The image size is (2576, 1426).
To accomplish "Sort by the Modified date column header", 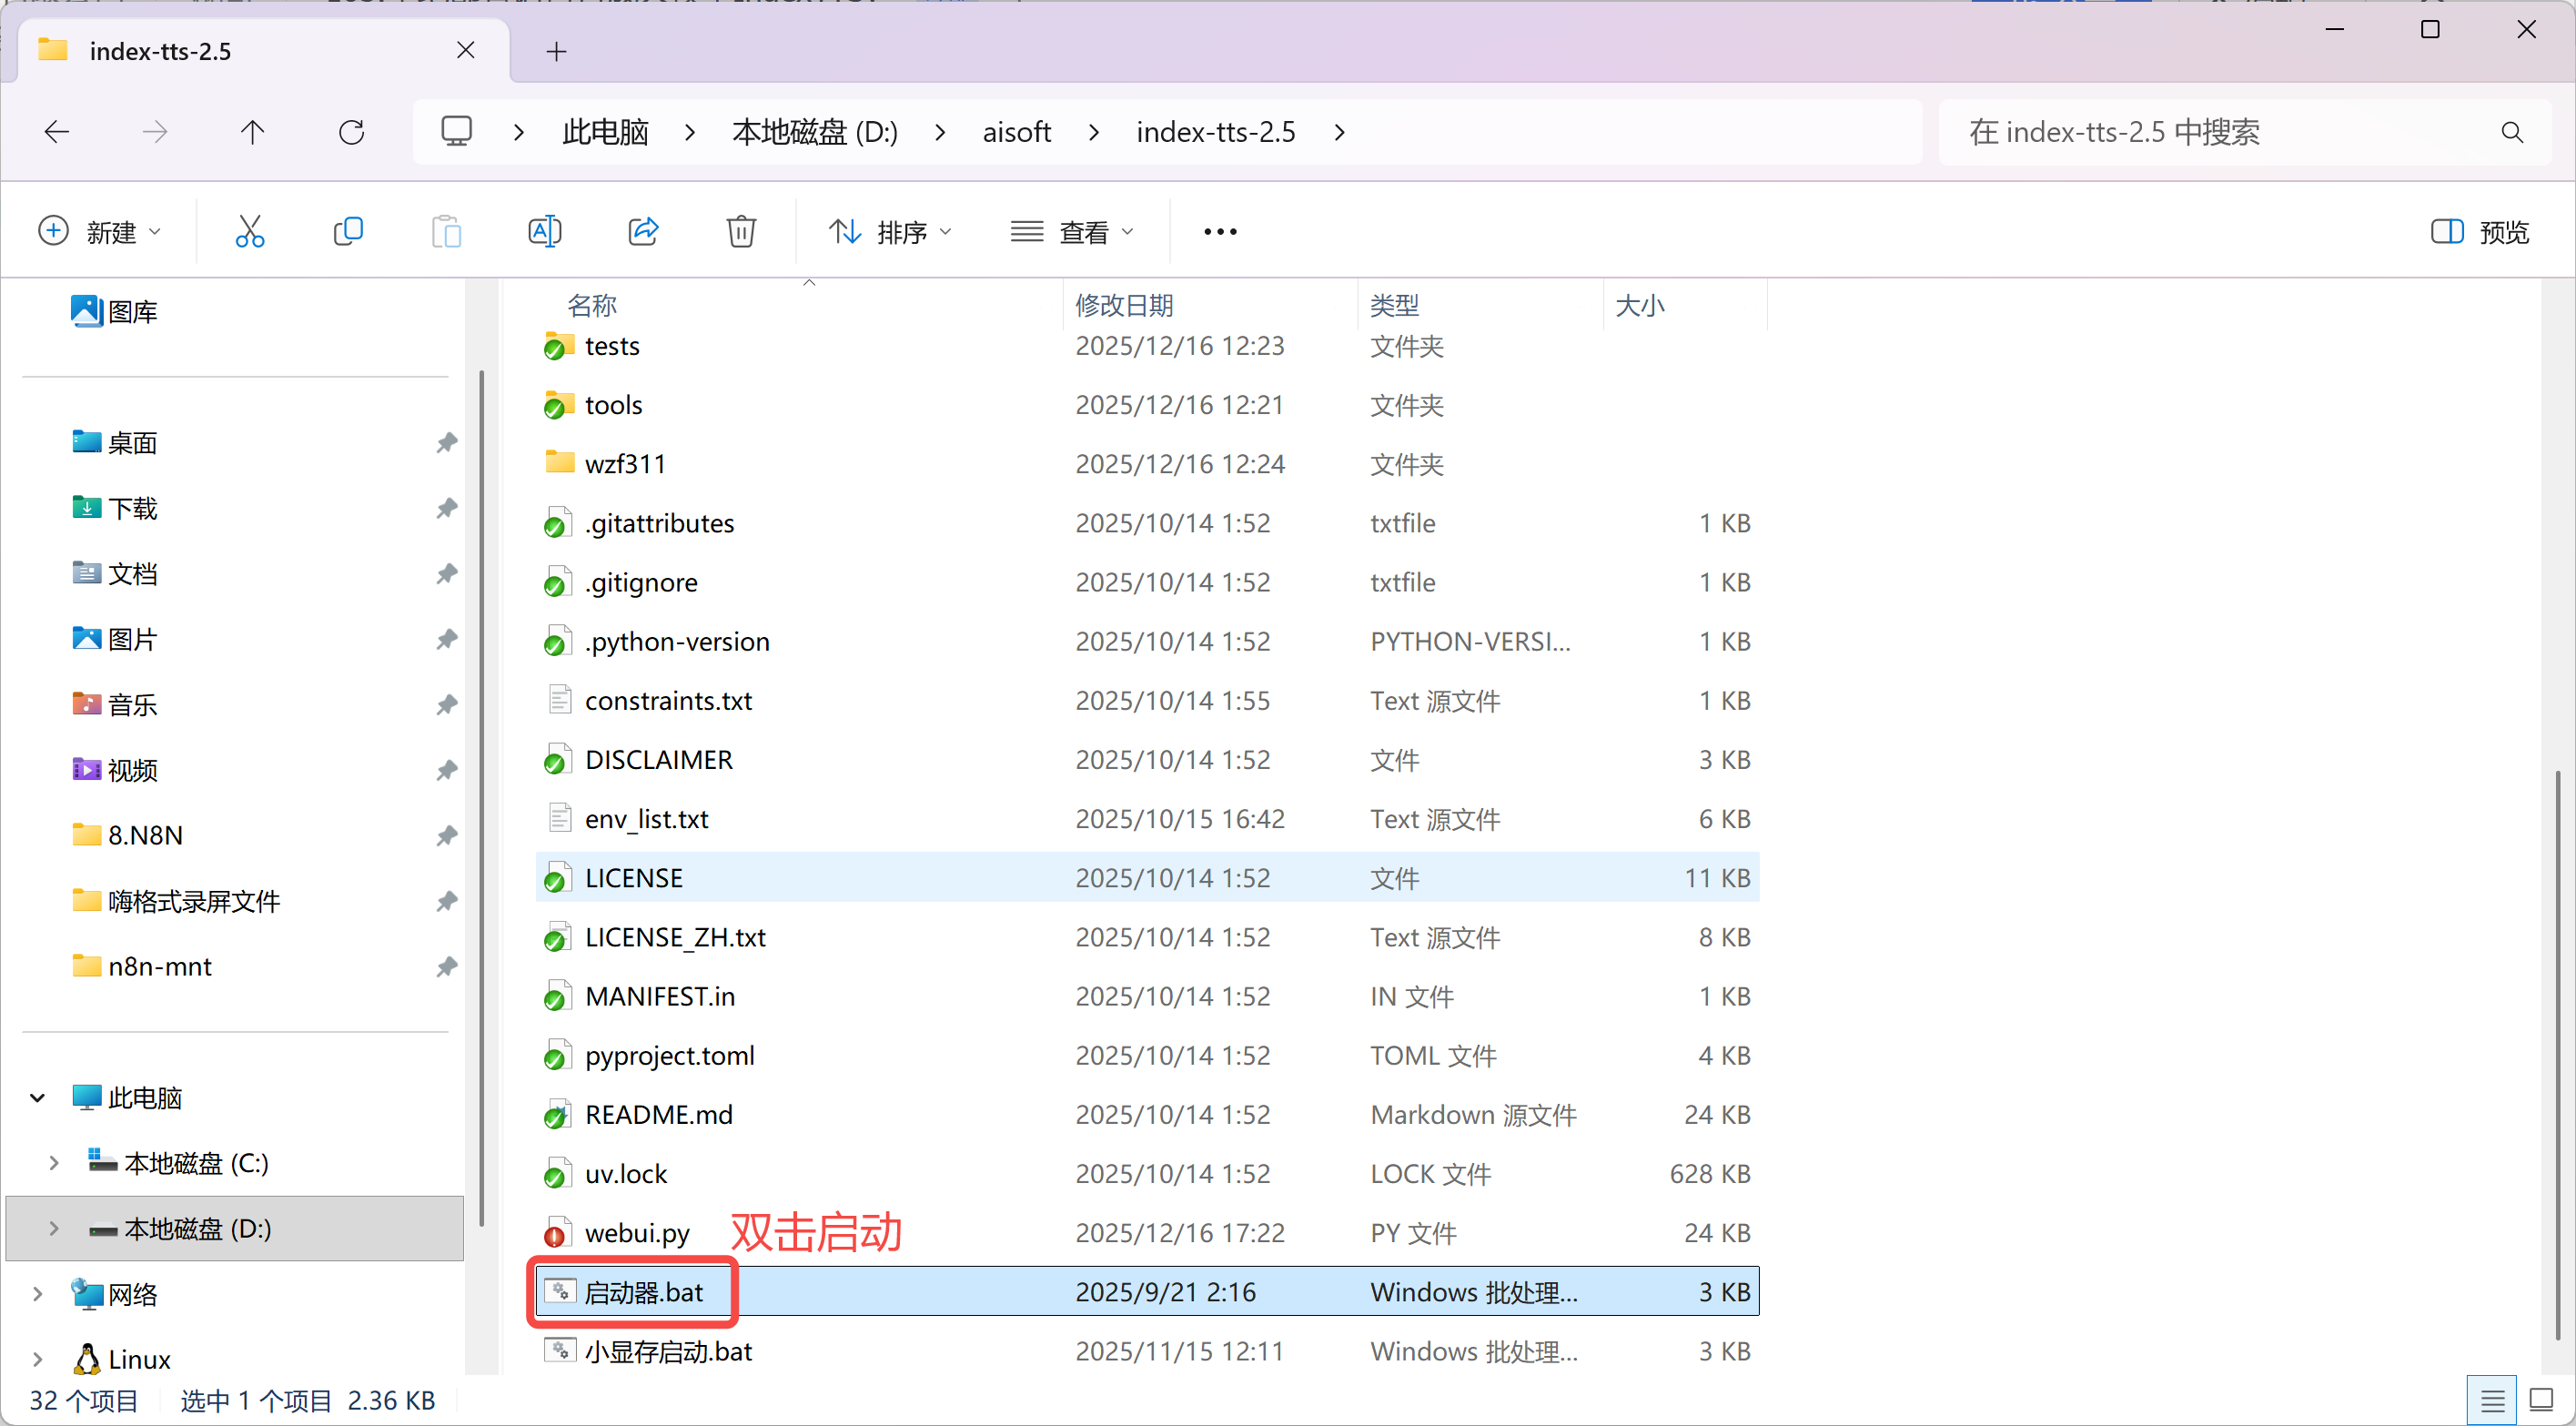I will (1123, 305).
